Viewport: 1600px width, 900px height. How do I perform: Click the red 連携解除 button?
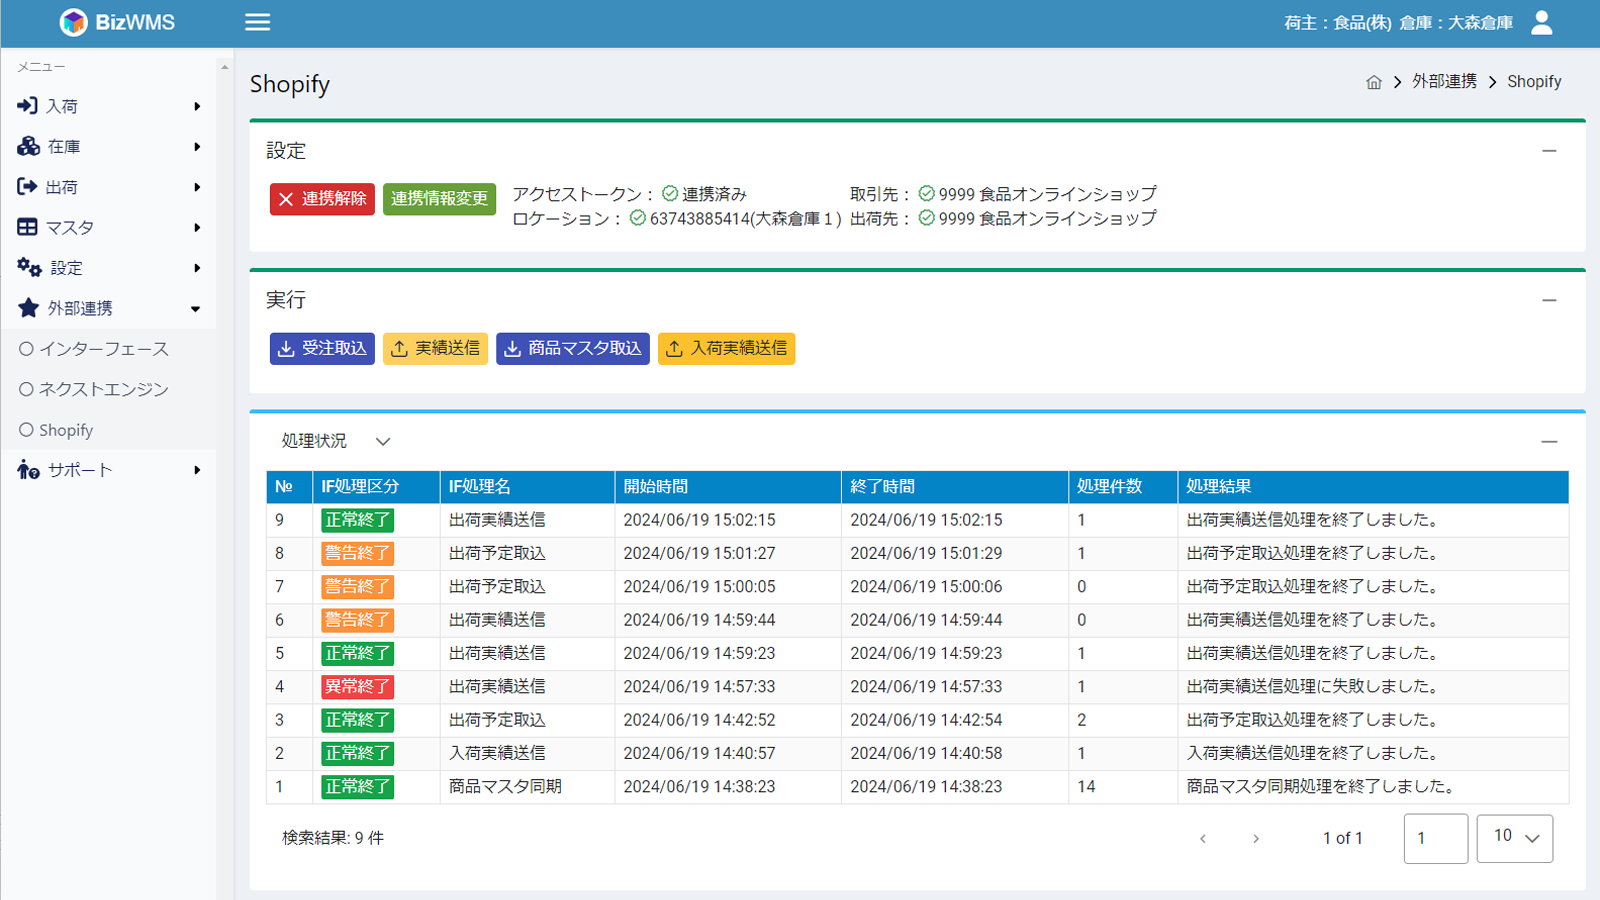click(322, 199)
